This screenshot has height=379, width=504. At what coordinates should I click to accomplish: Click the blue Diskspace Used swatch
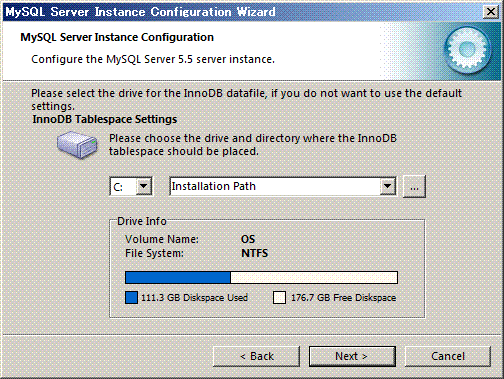click(x=131, y=298)
